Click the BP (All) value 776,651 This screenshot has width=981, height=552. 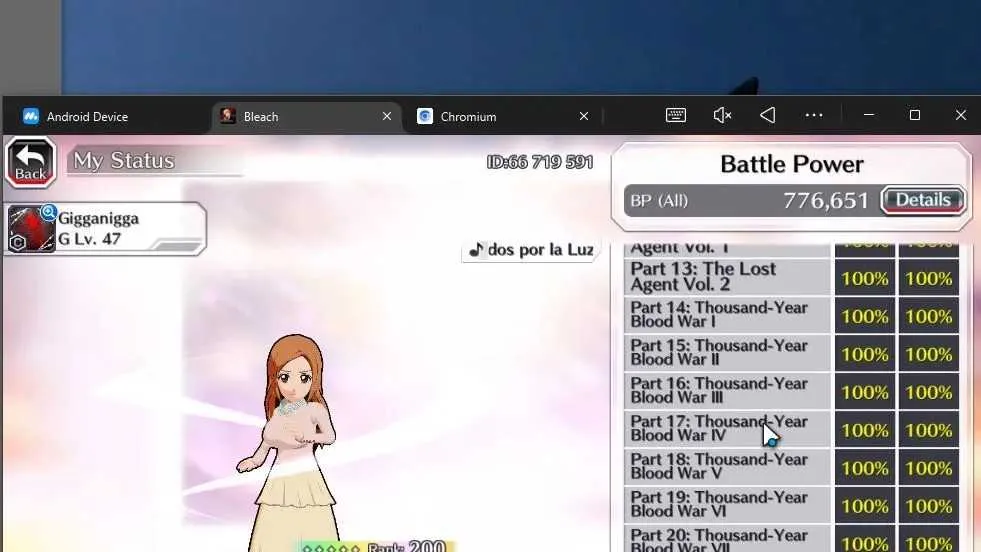[826, 201]
